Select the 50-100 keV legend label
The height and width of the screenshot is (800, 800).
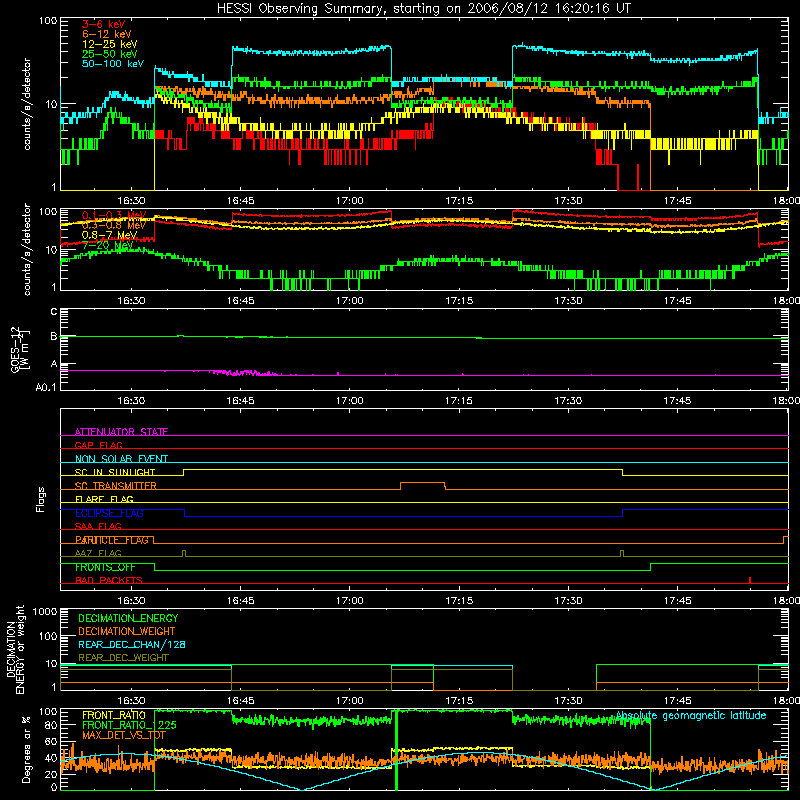113,63
